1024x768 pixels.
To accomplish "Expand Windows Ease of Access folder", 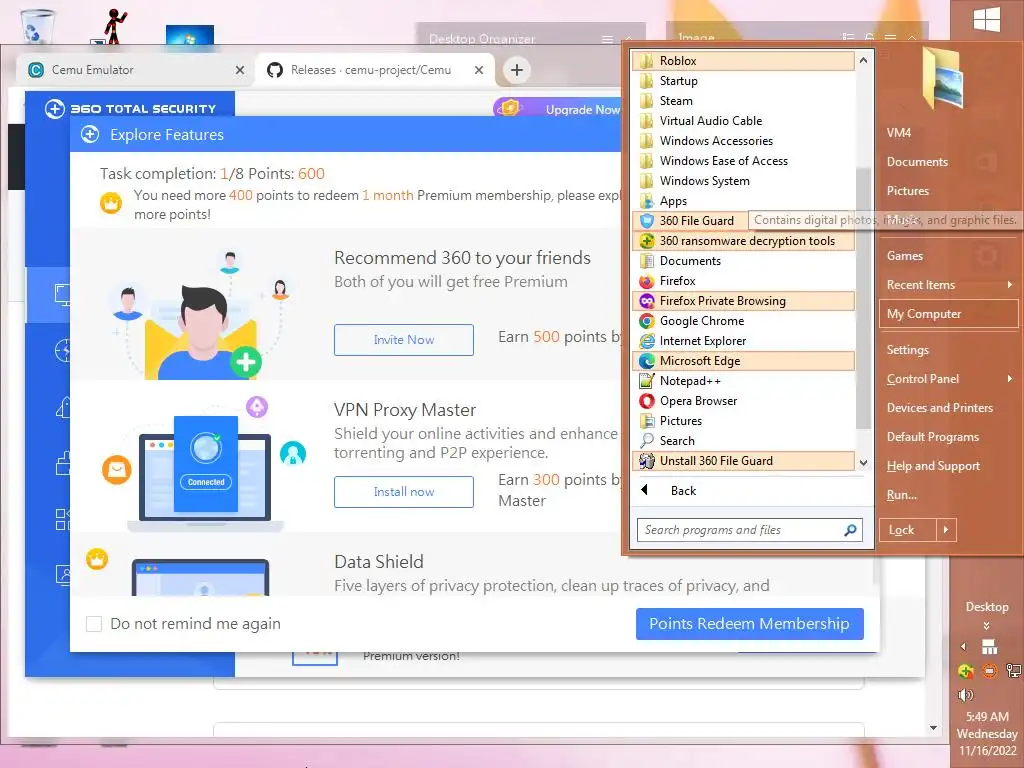I will click(x=743, y=161).
